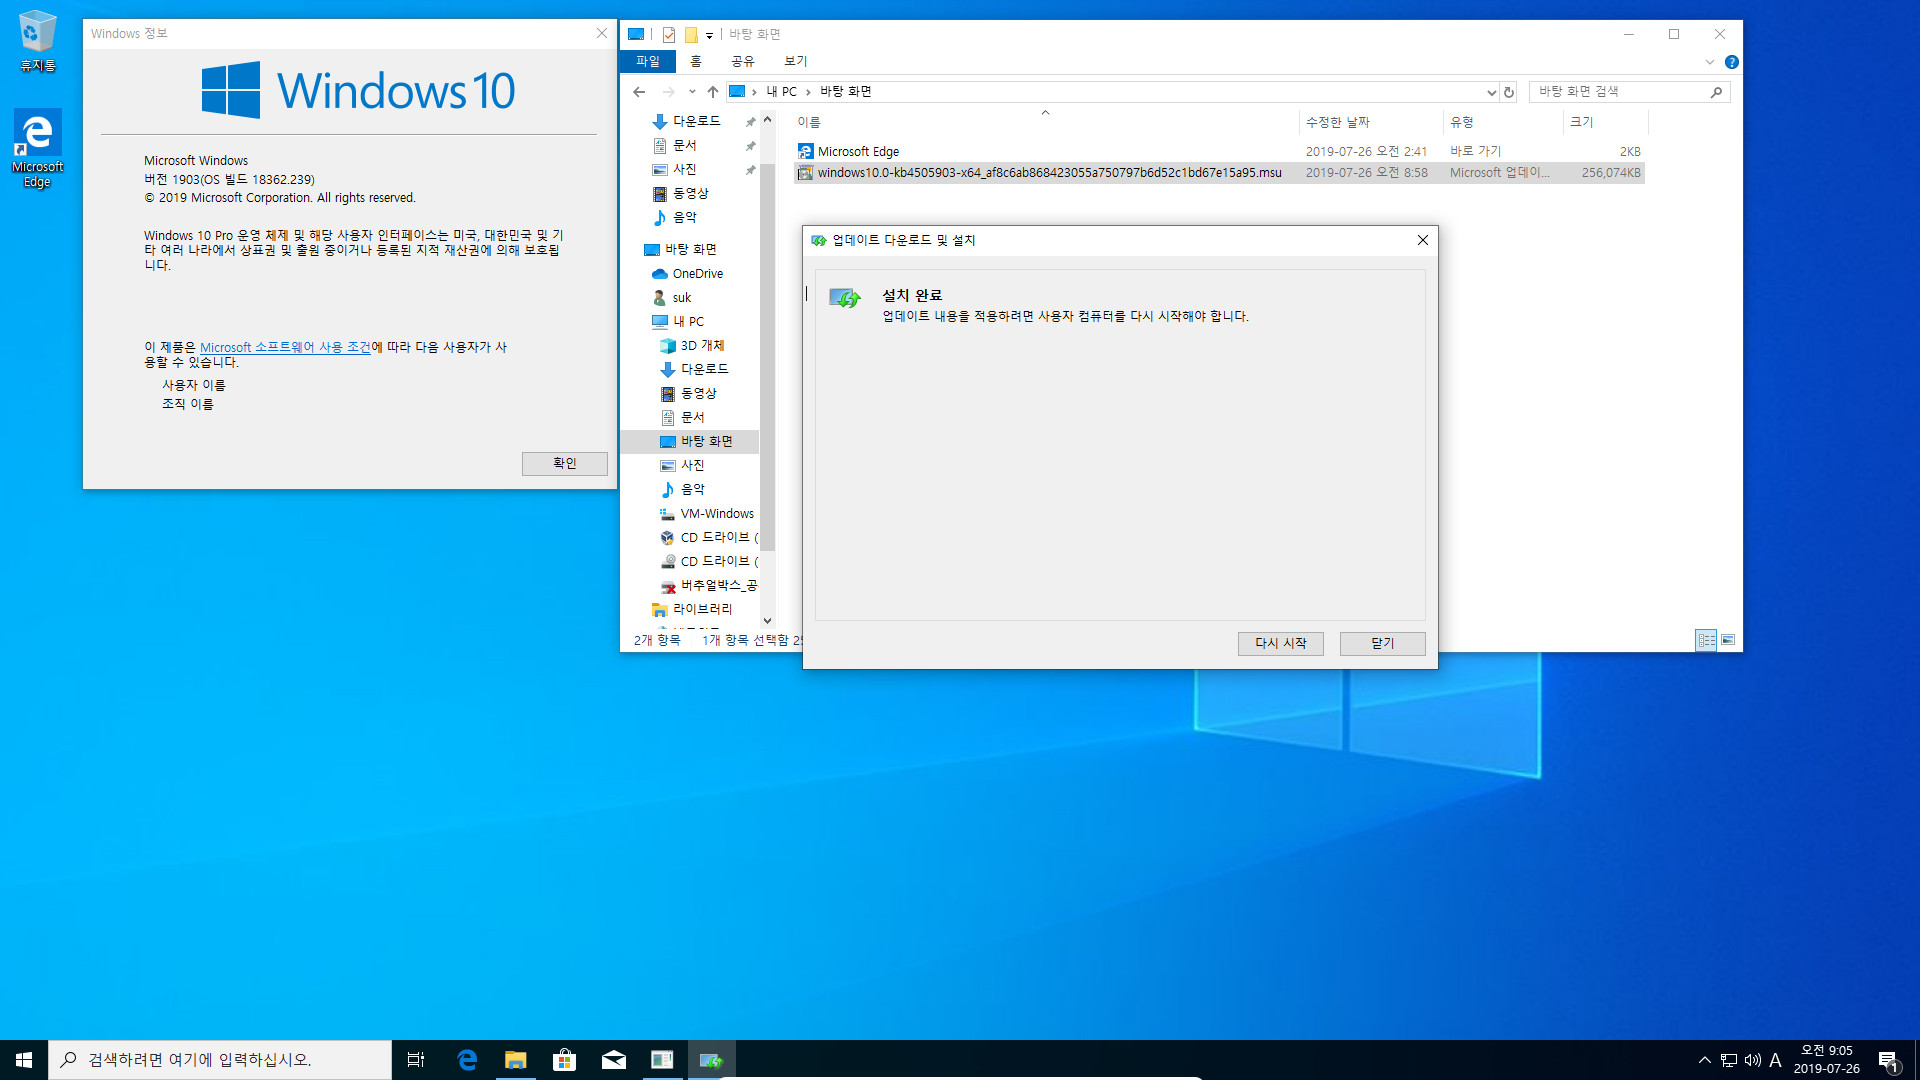Screen dimensions: 1920x1080
Task: Close the update installer dialog with X
Action: pos(1422,240)
